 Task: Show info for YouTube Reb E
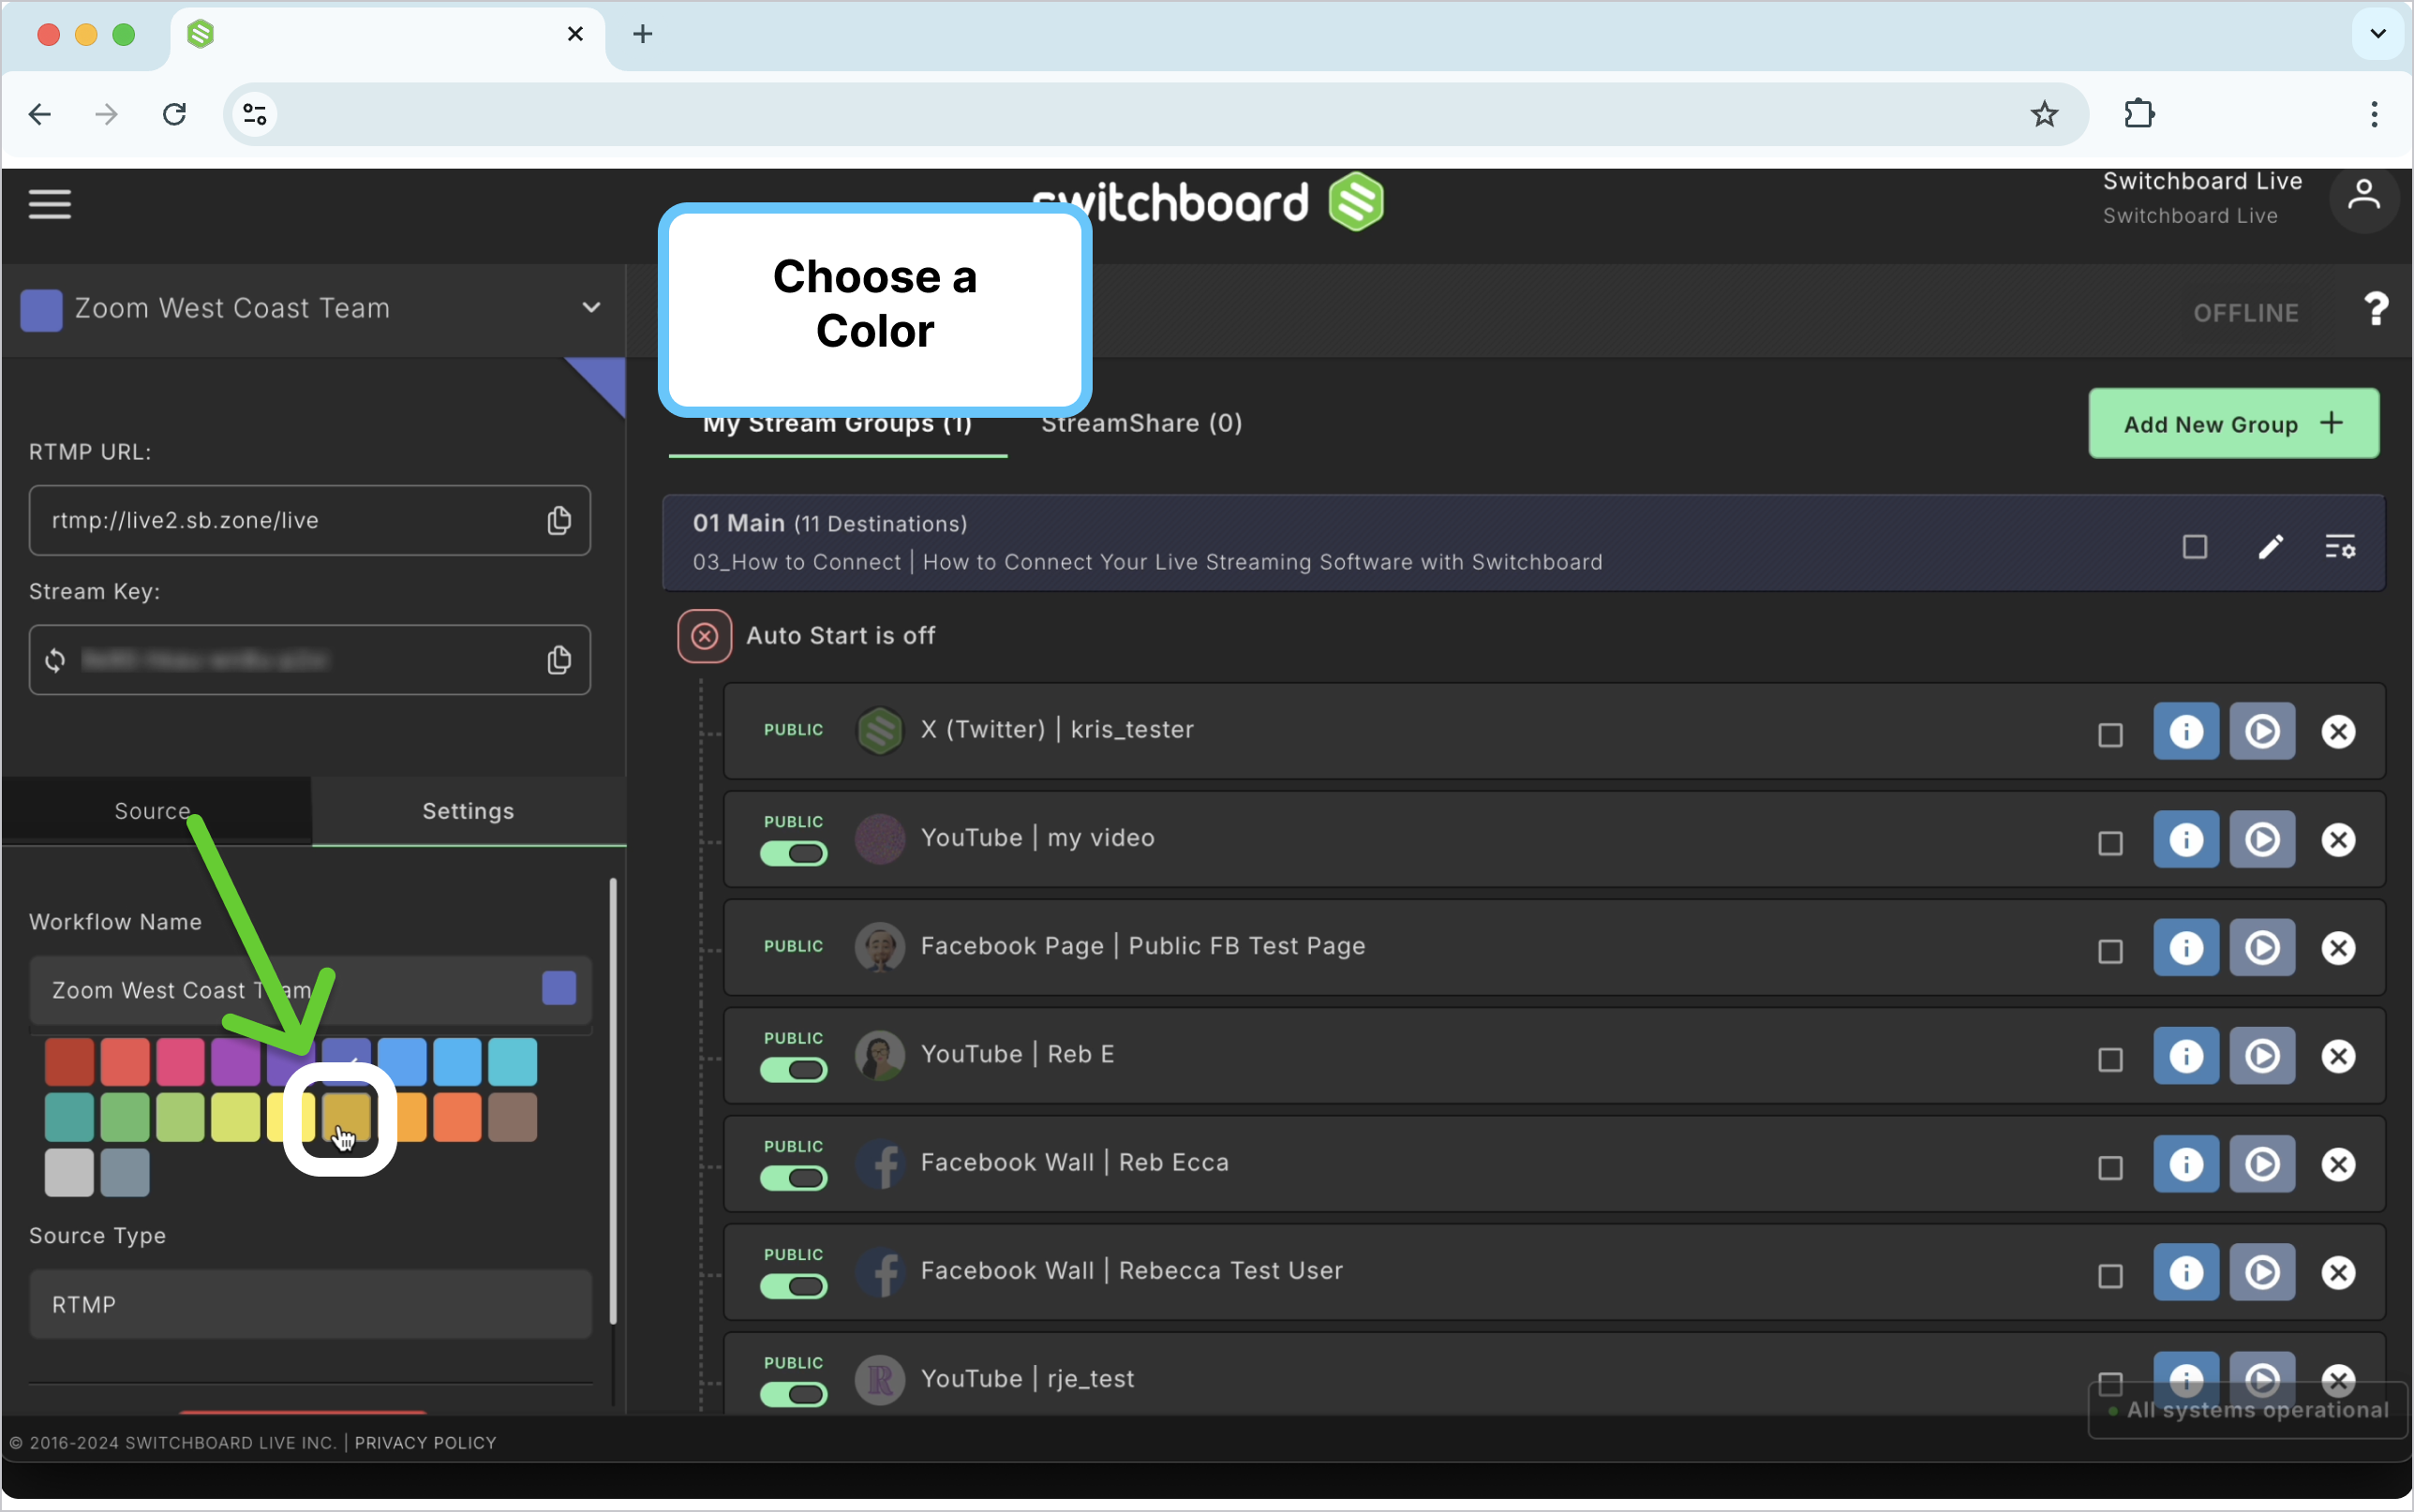(2185, 1056)
